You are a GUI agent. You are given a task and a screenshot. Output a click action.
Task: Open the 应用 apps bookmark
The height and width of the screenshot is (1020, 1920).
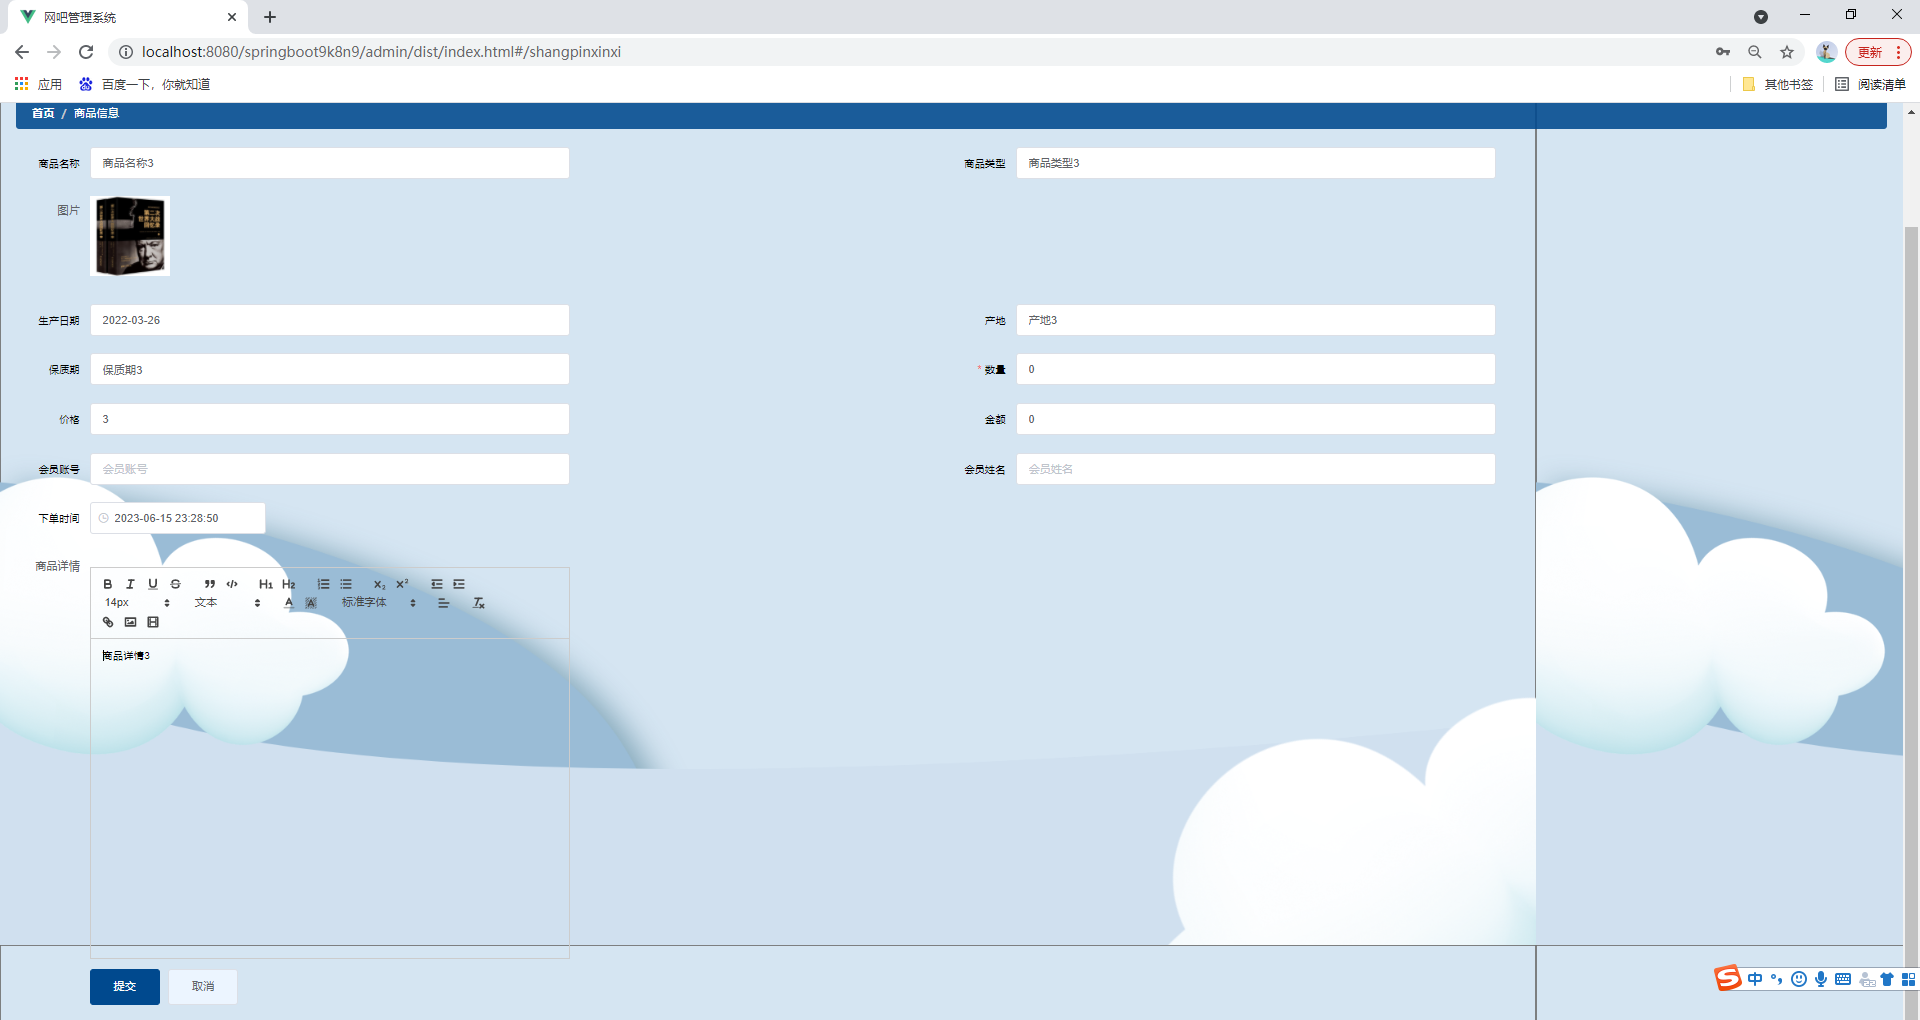pos(38,84)
